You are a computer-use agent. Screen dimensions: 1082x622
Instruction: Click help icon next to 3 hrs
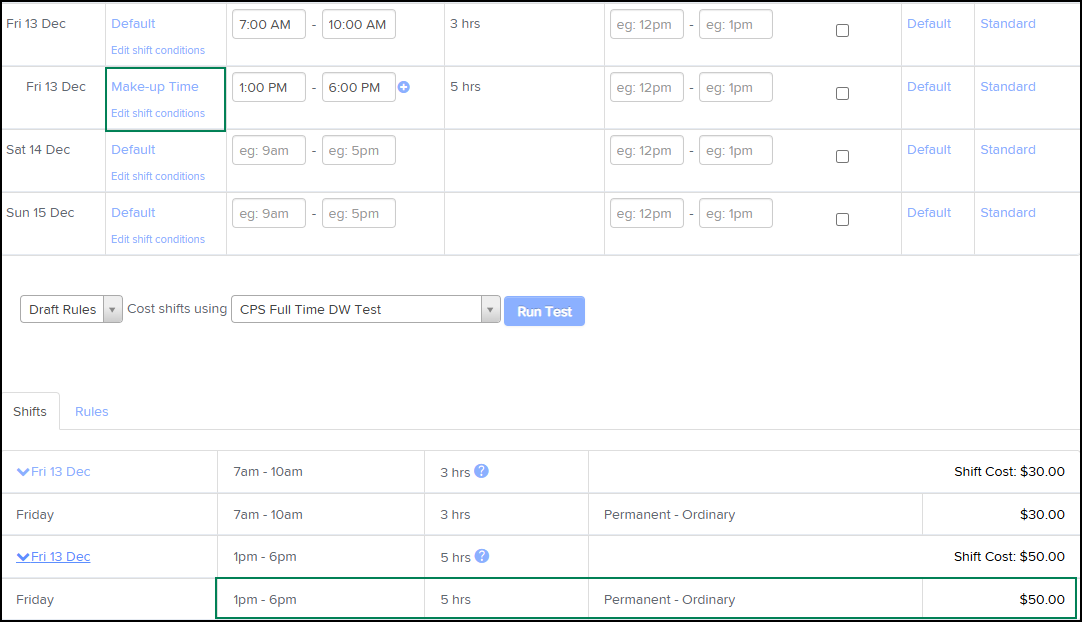tap(481, 471)
